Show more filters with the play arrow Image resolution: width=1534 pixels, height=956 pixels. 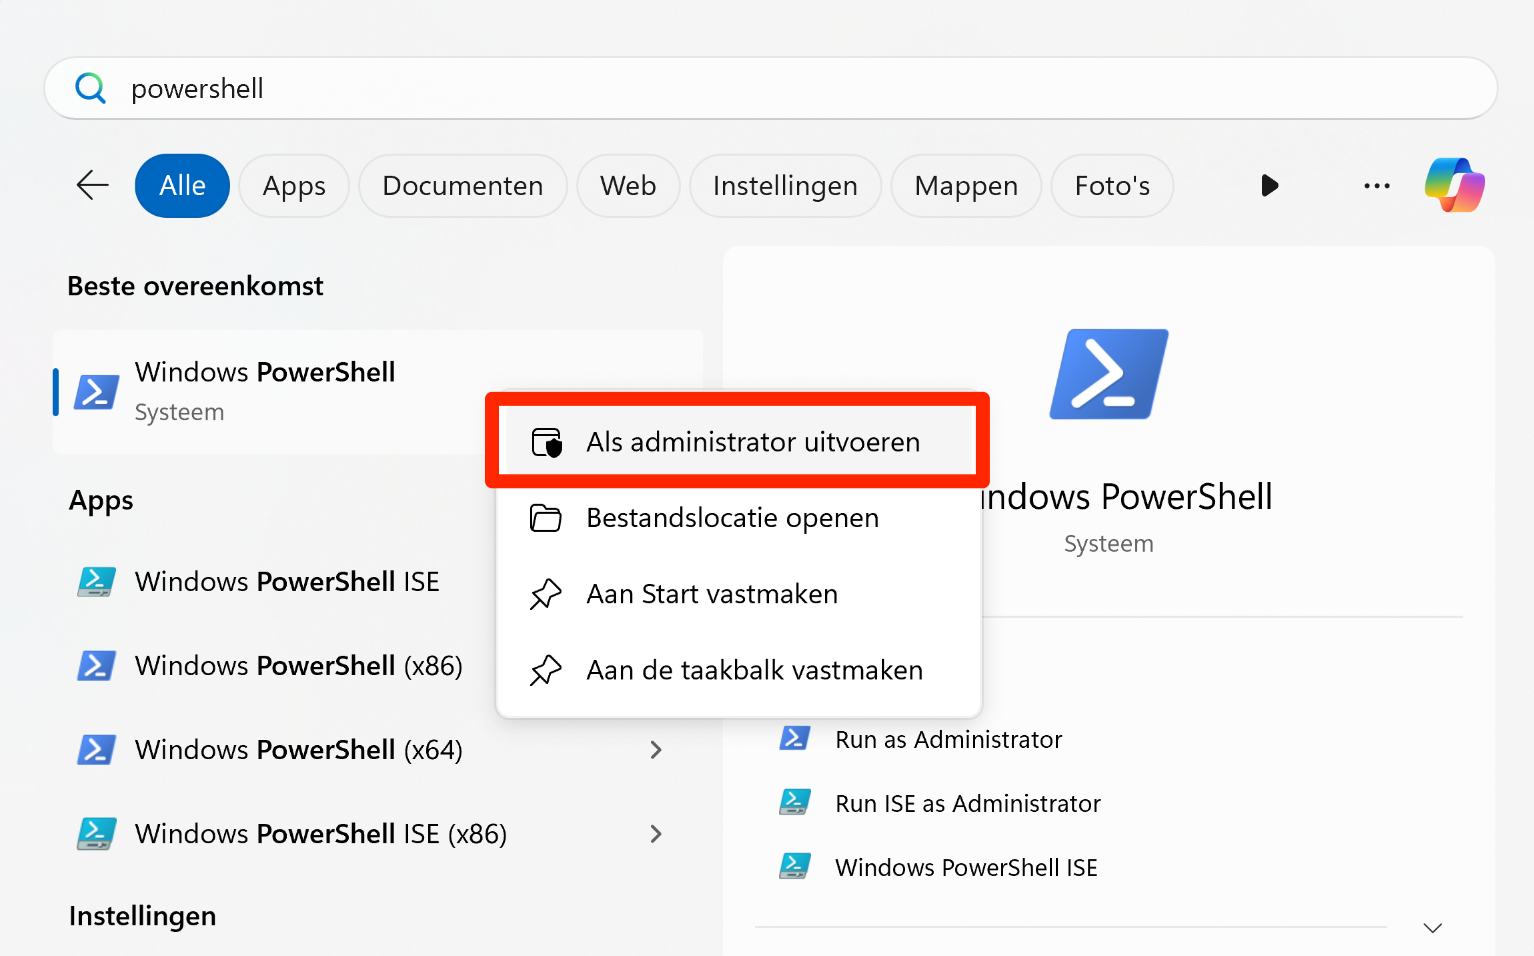click(1269, 185)
